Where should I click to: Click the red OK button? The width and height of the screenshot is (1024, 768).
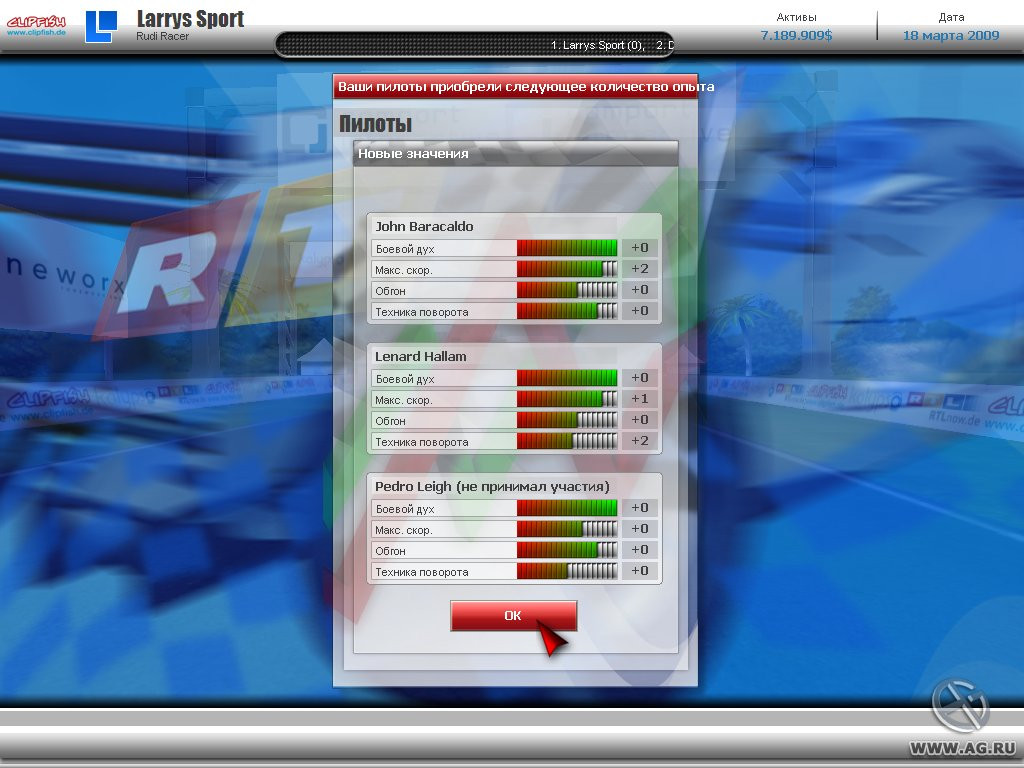pyautogui.click(x=513, y=615)
